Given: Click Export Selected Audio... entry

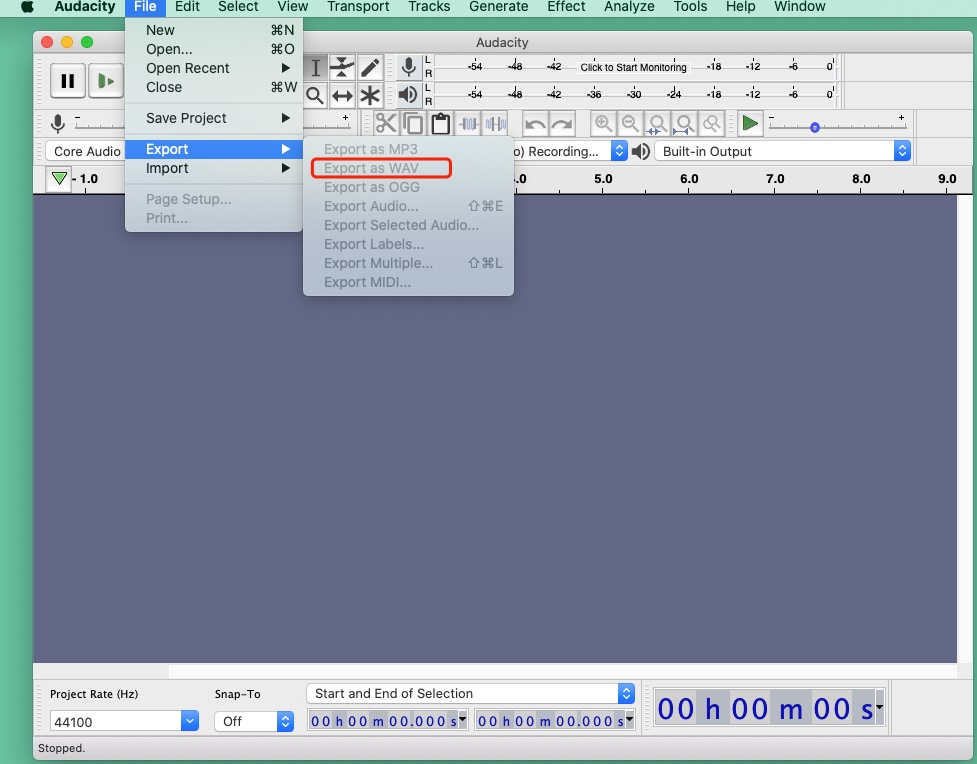Looking at the screenshot, I should [x=408, y=225].
